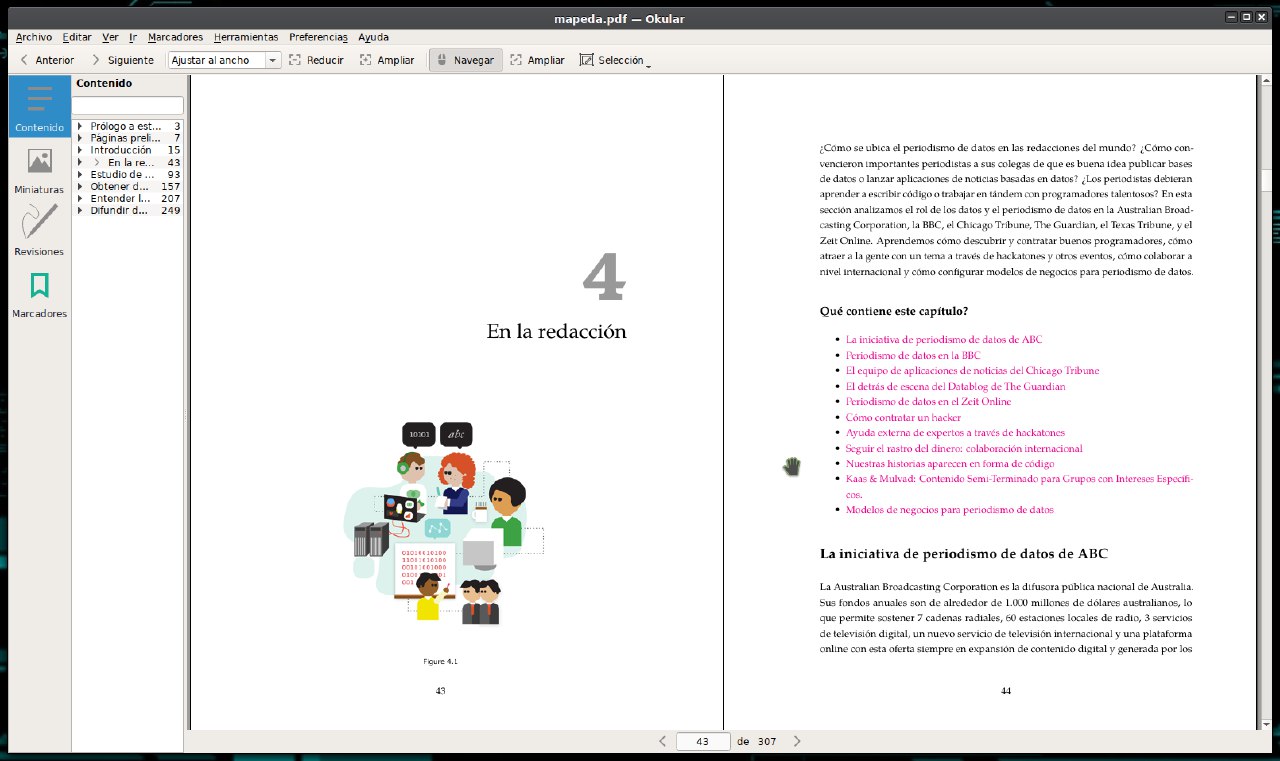Click previous page arrow in bottom bar
This screenshot has height=761, width=1280.
coord(662,741)
